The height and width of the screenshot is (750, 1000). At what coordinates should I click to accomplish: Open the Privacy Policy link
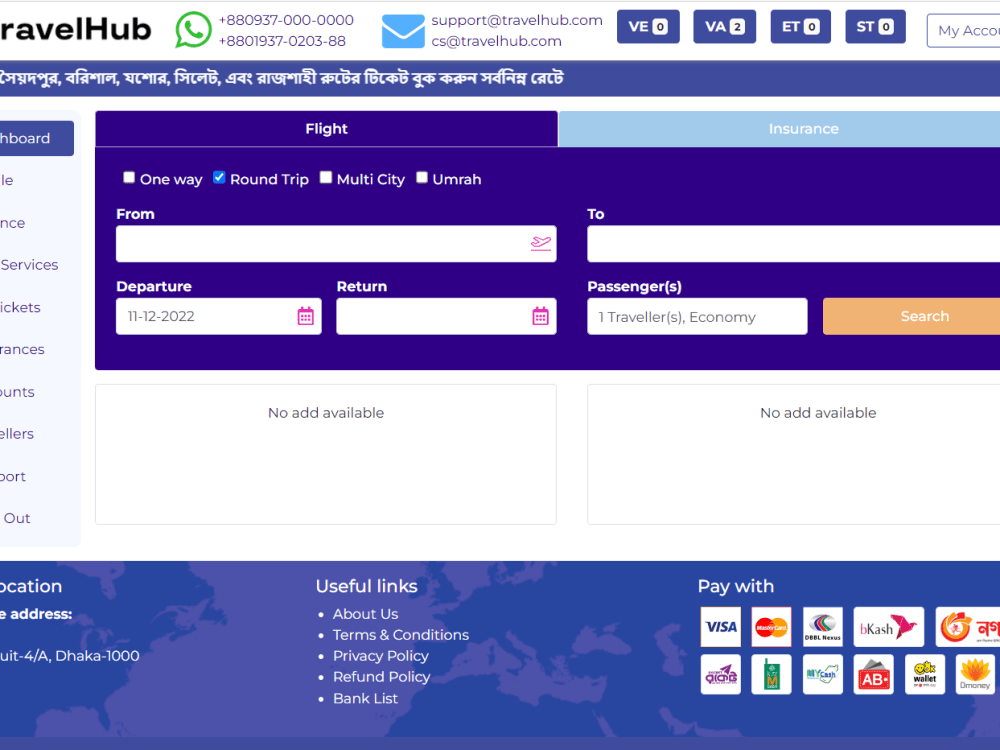pos(381,656)
